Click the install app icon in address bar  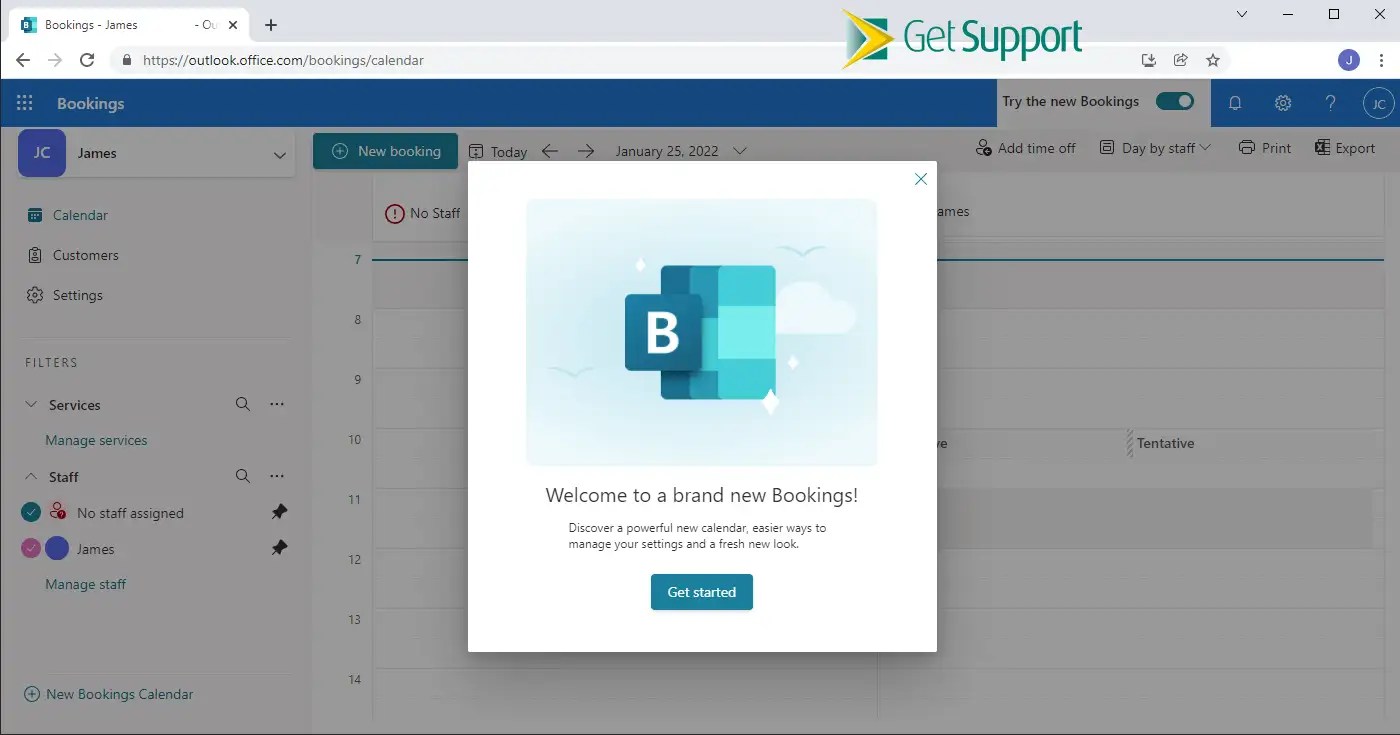(x=1149, y=60)
